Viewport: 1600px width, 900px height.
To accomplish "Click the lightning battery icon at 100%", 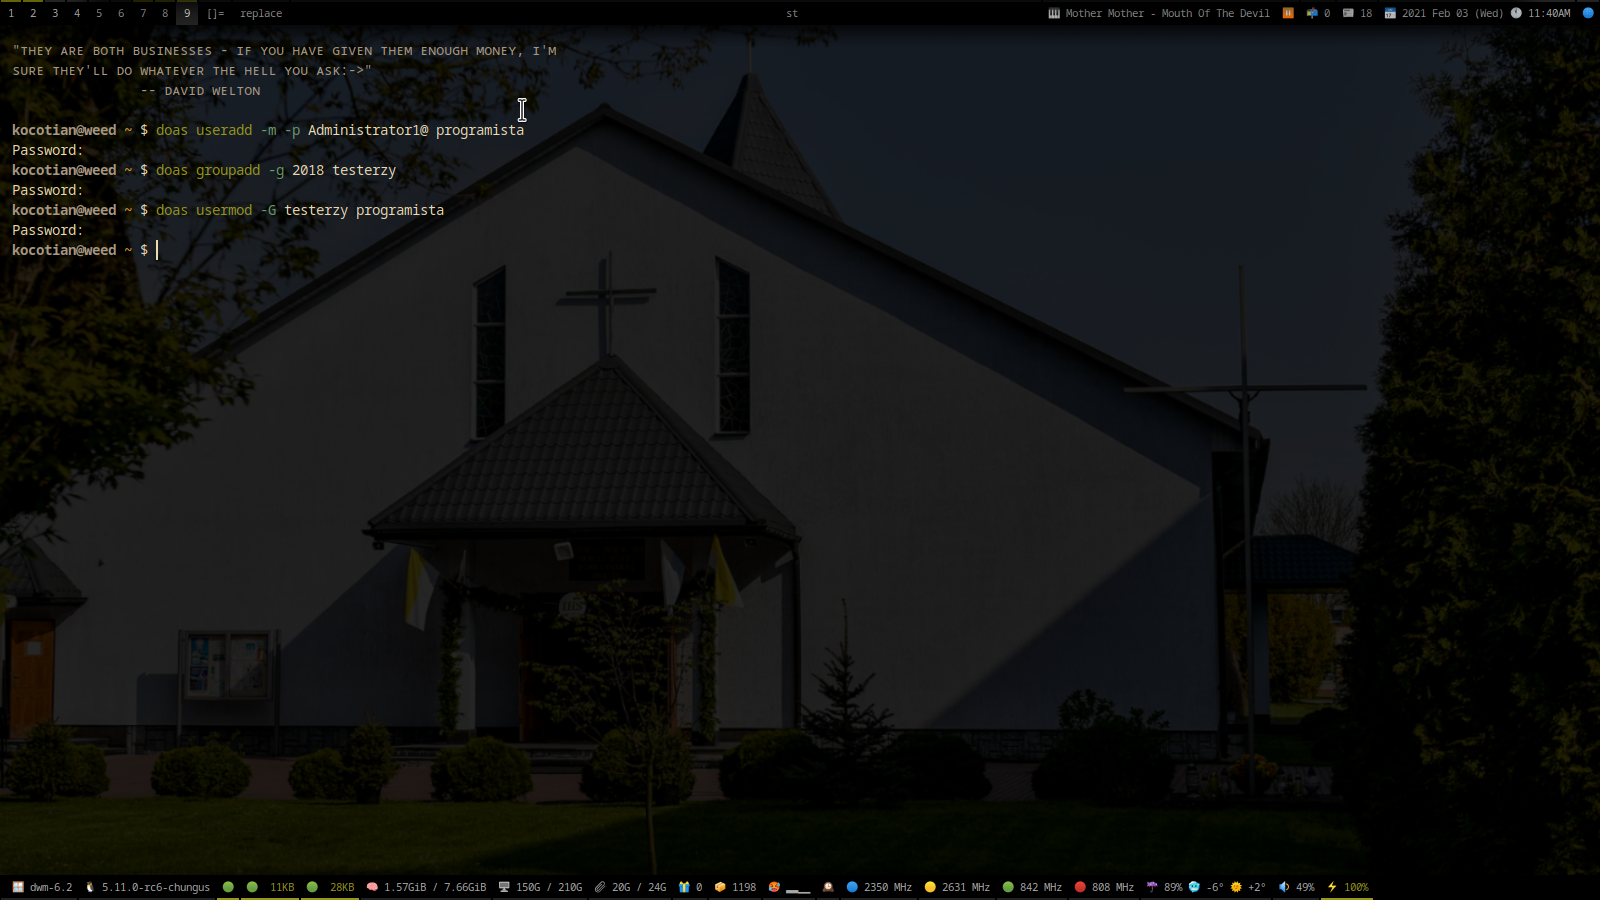I will (1332, 887).
